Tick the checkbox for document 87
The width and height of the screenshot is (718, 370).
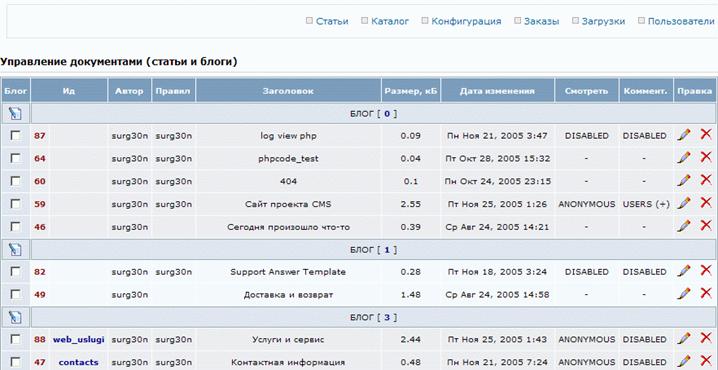[x=16, y=136]
